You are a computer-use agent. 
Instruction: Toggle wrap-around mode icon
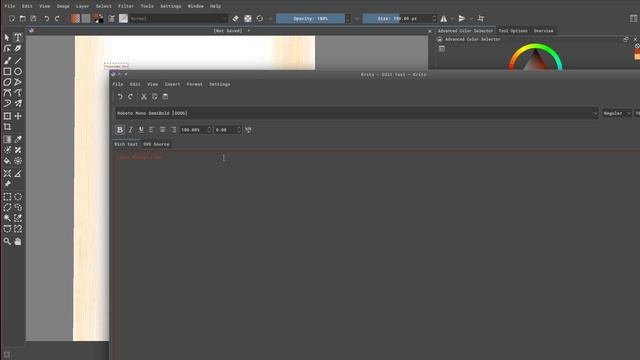[x=481, y=18]
